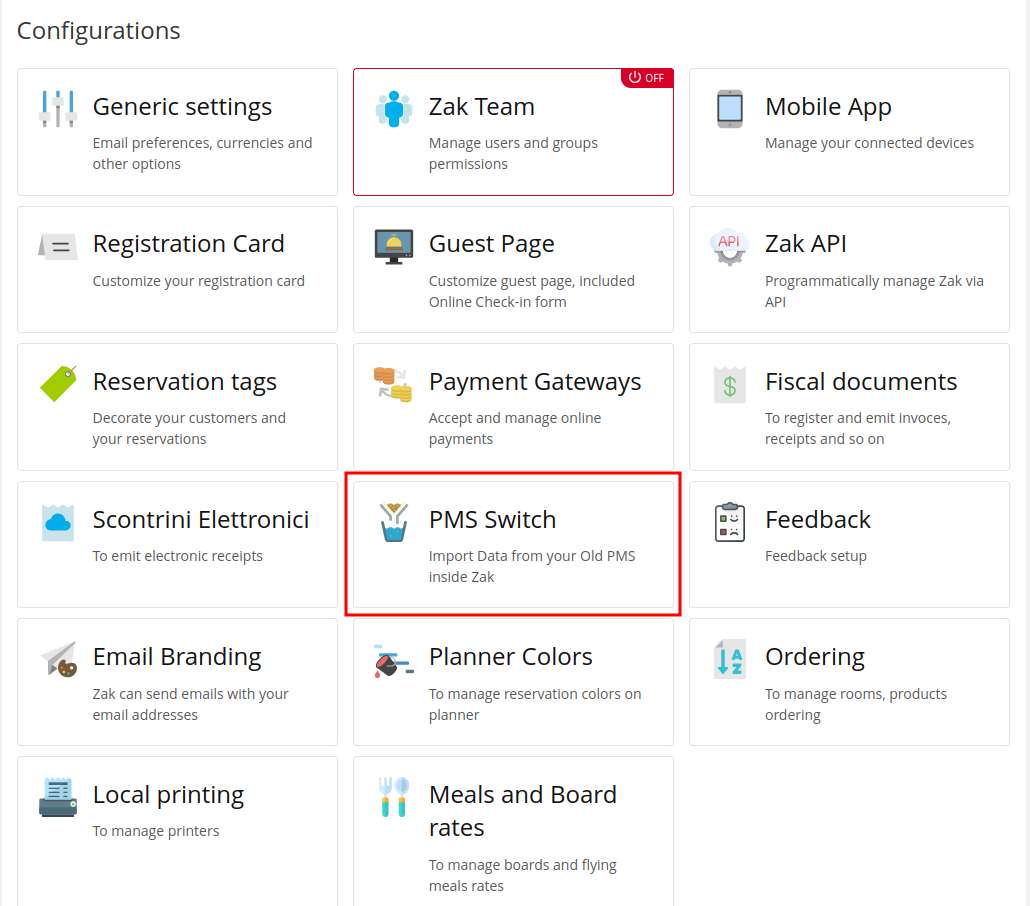Click the Fiscal documents receipt icon
The height and width of the screenshot is (906, 1030).
coord(730,384)
